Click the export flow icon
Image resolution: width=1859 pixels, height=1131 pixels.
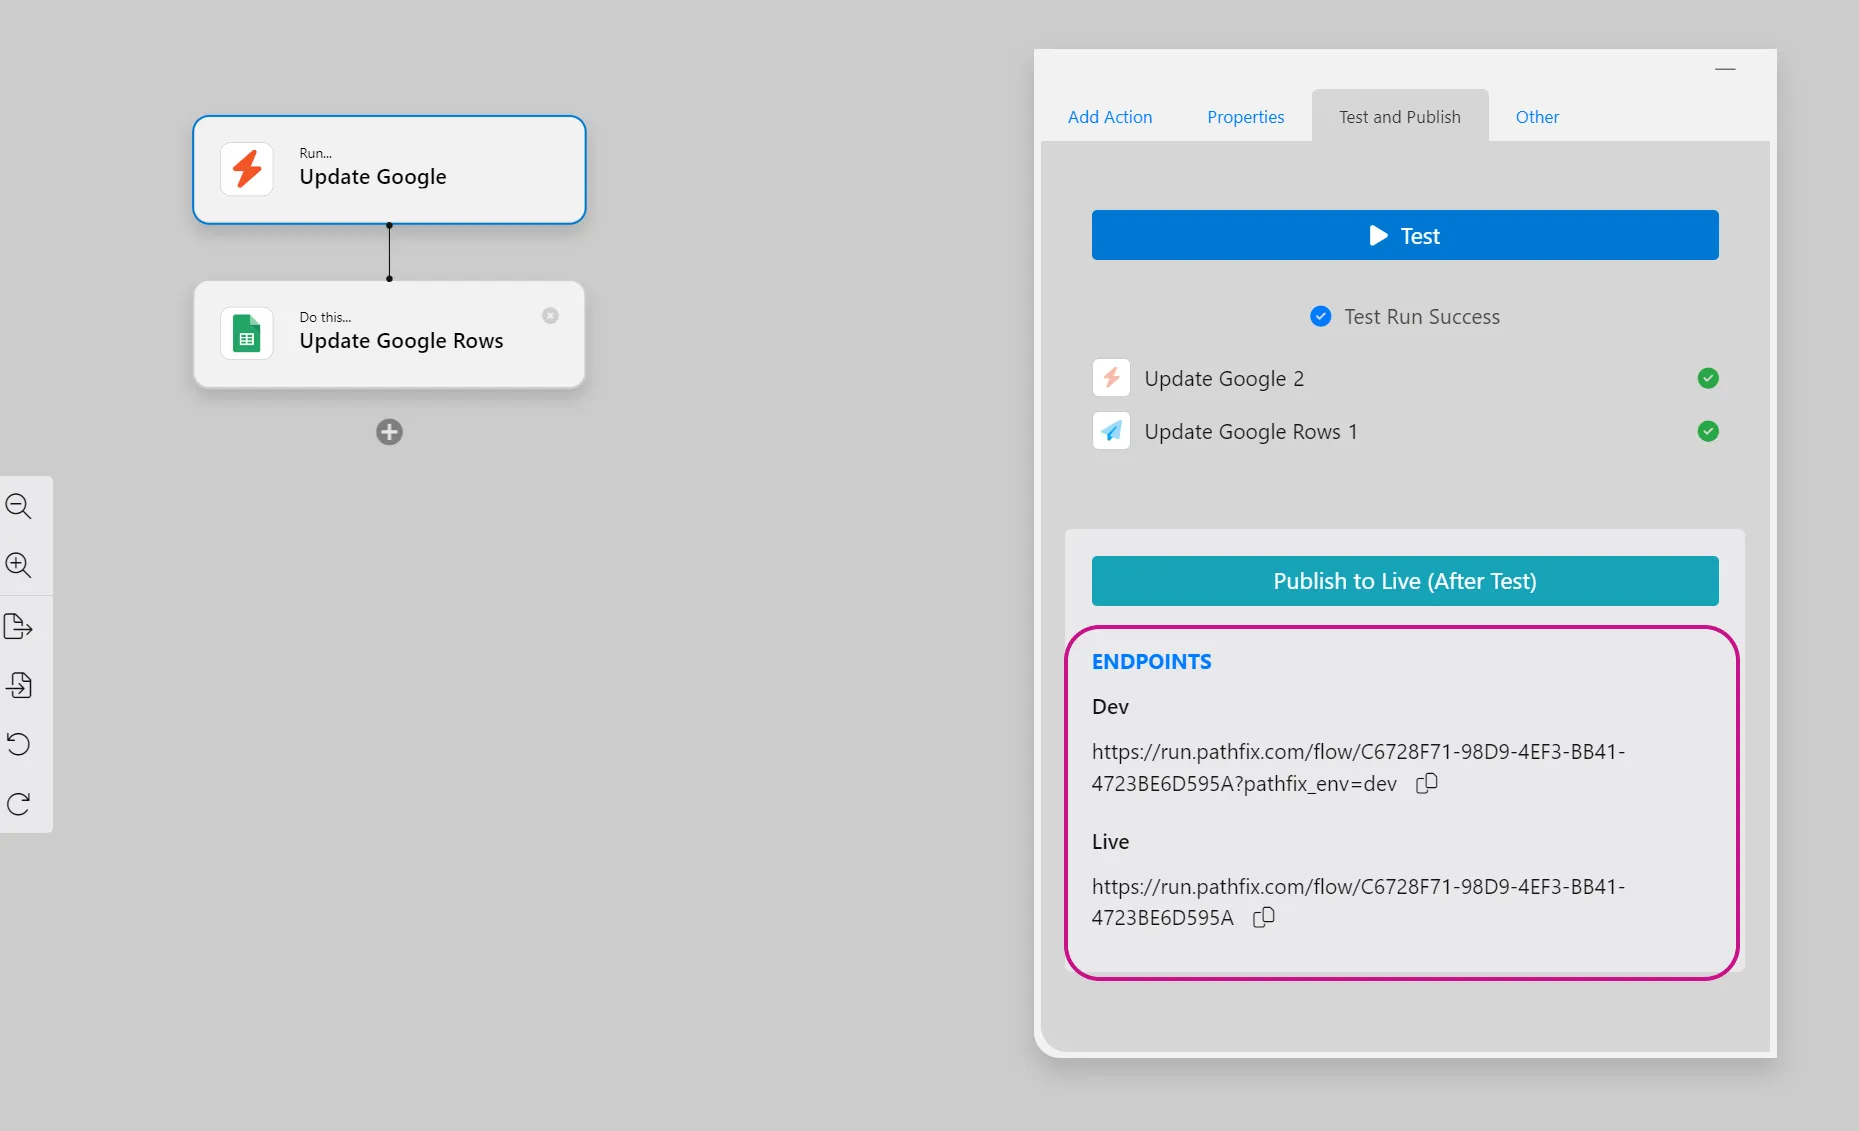(18, 626)
